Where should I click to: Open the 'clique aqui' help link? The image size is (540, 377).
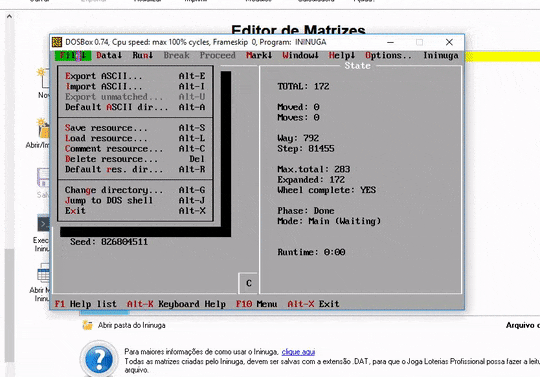pyautogui.click(x=298, y=352)
